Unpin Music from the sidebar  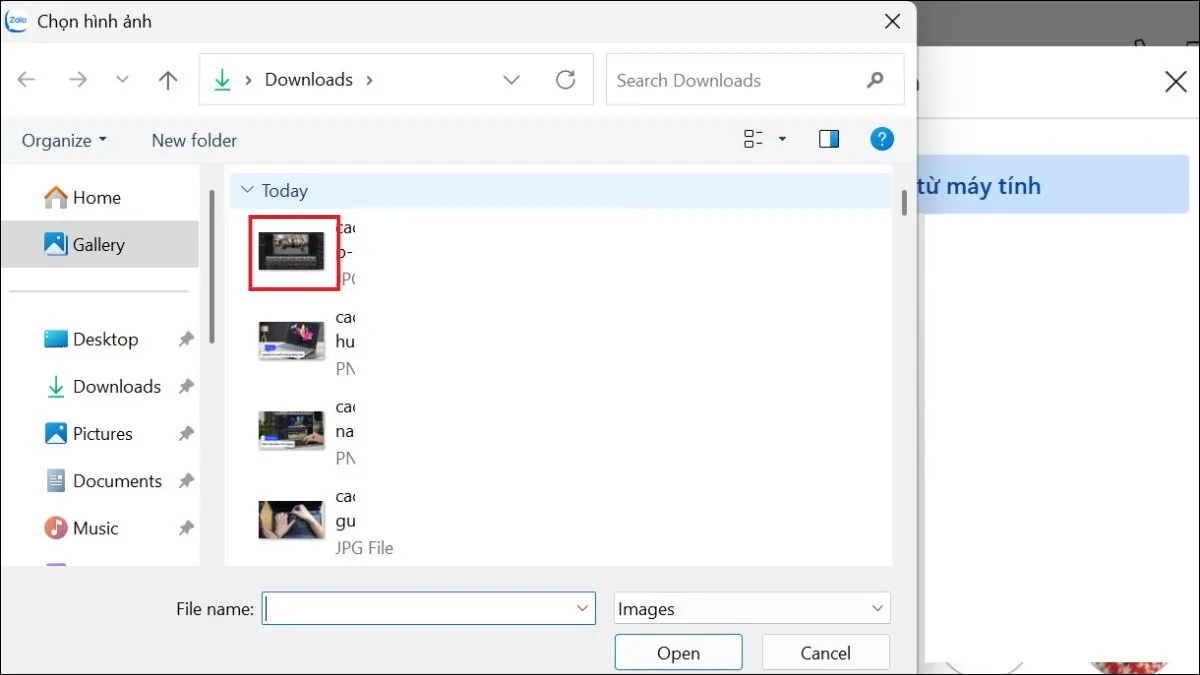[x=186, y=527]
